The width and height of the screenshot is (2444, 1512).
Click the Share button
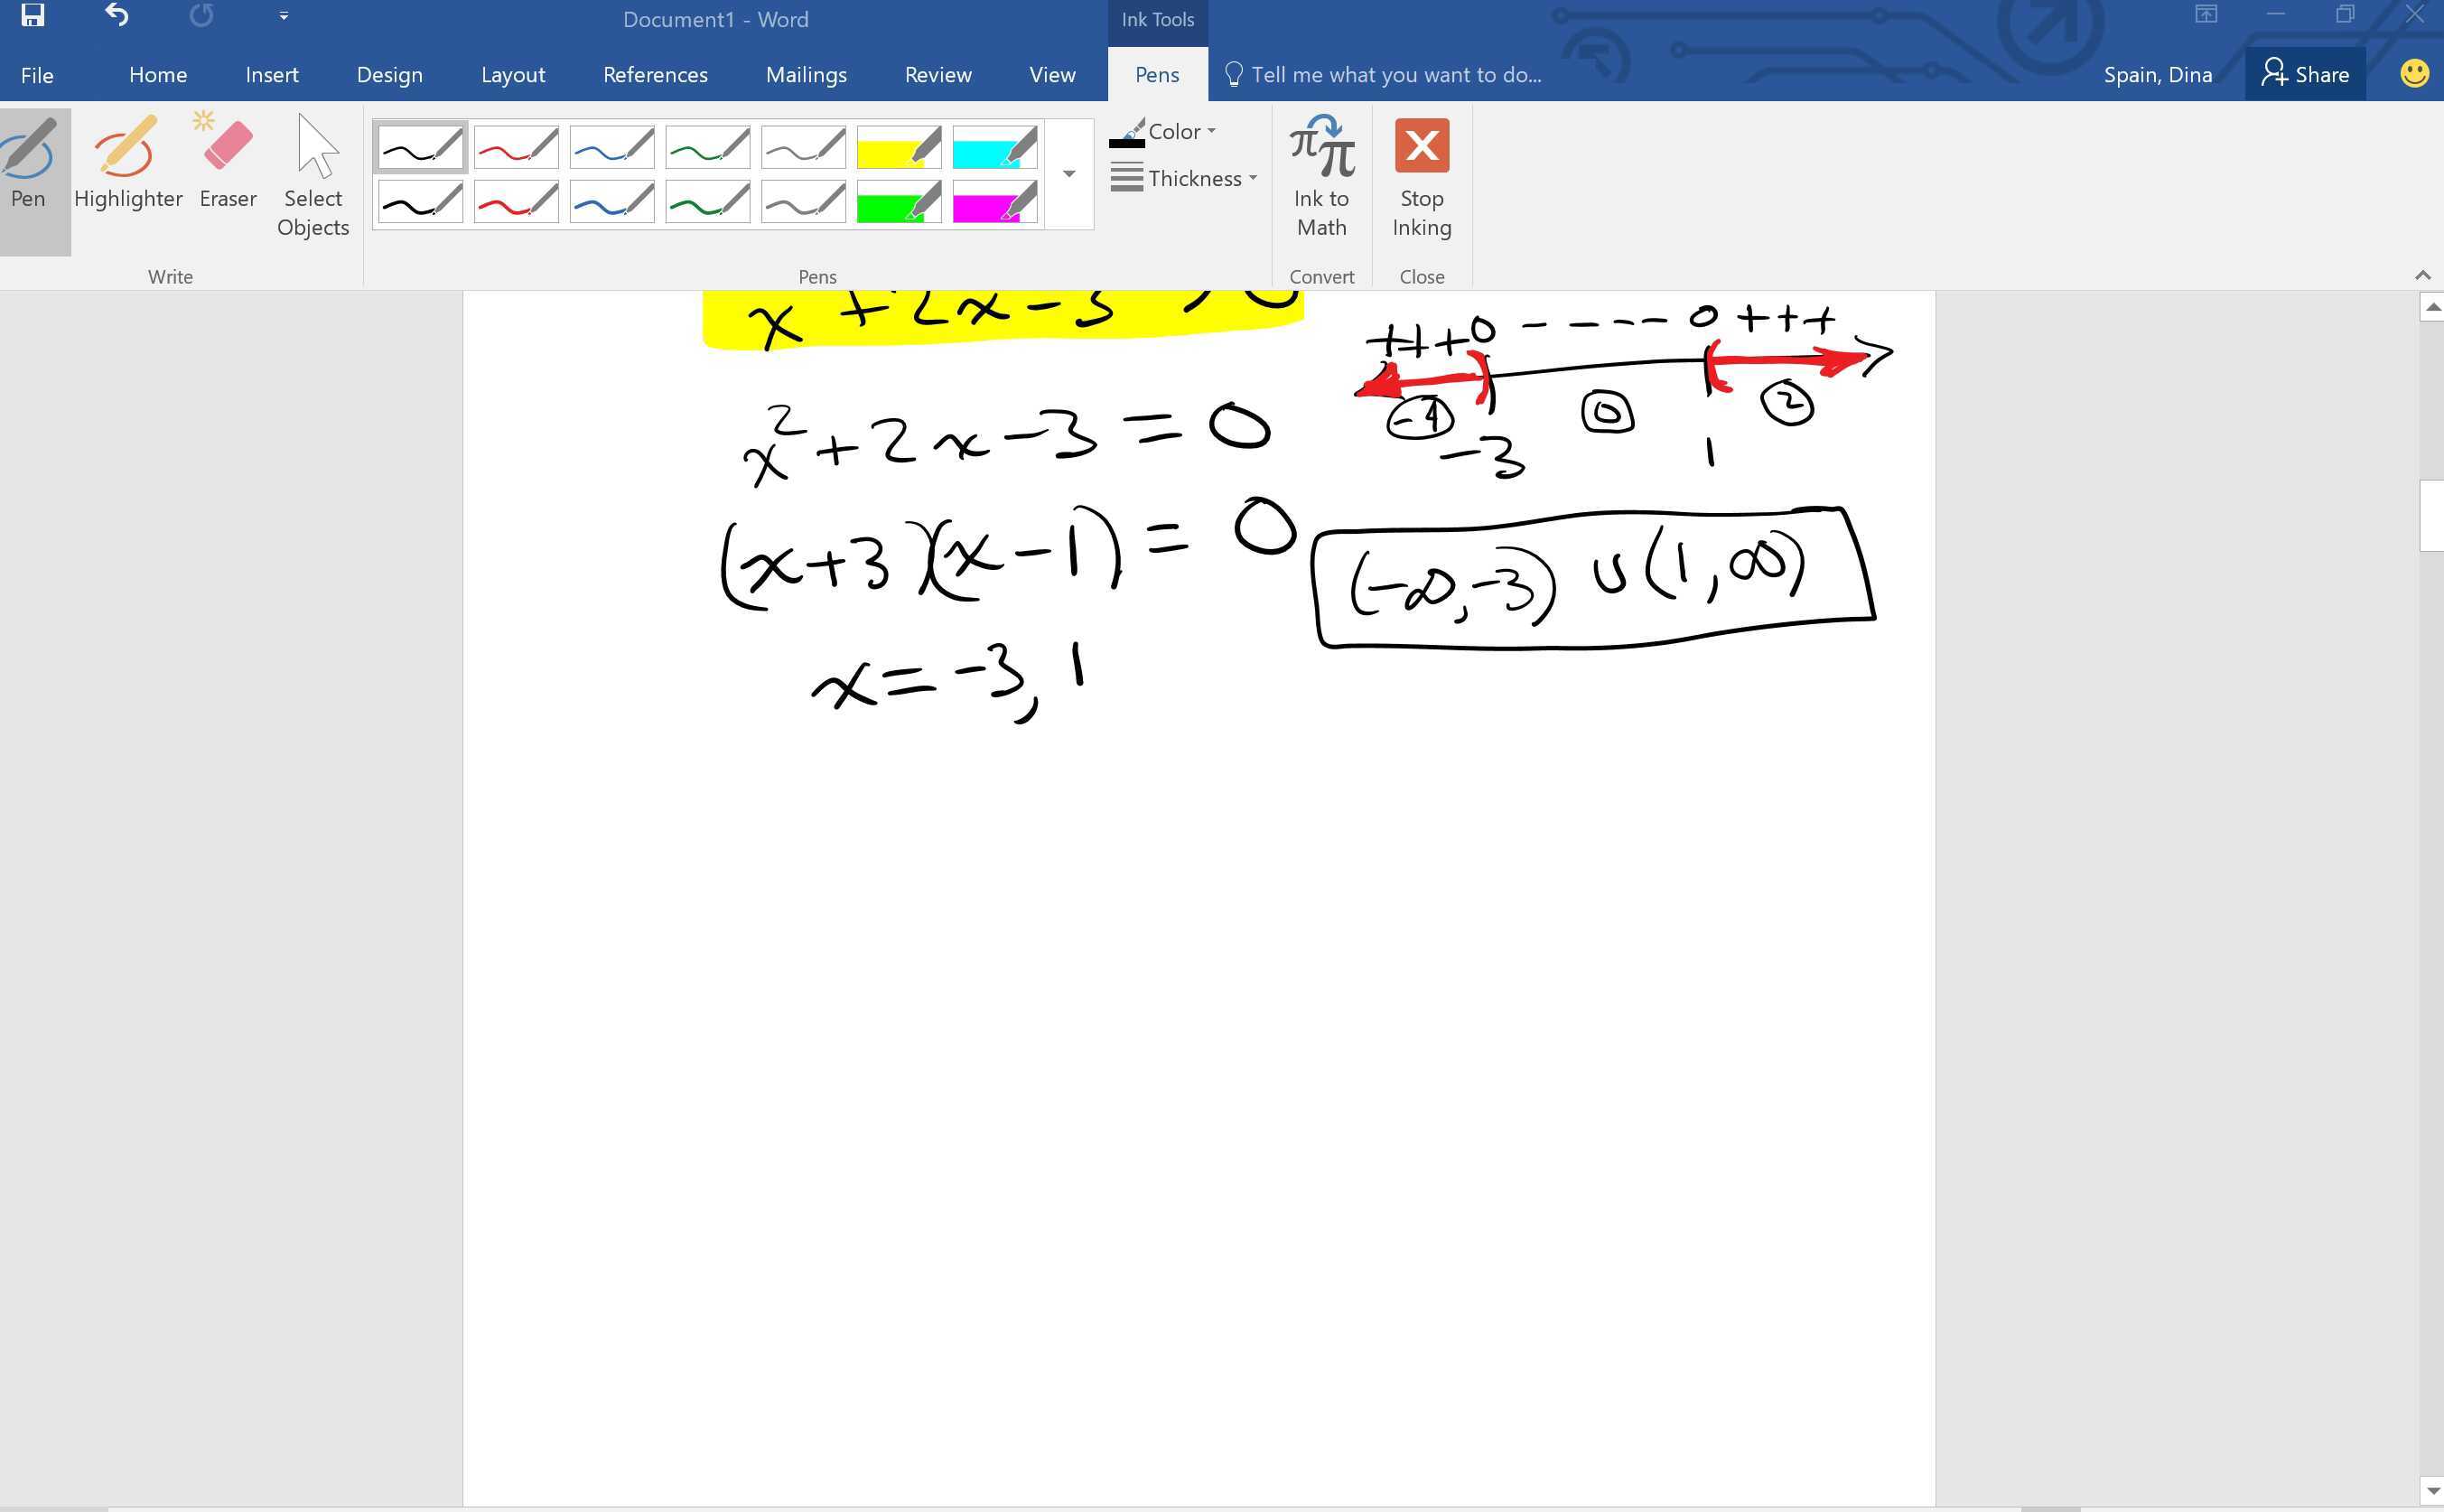(2305, 73)
